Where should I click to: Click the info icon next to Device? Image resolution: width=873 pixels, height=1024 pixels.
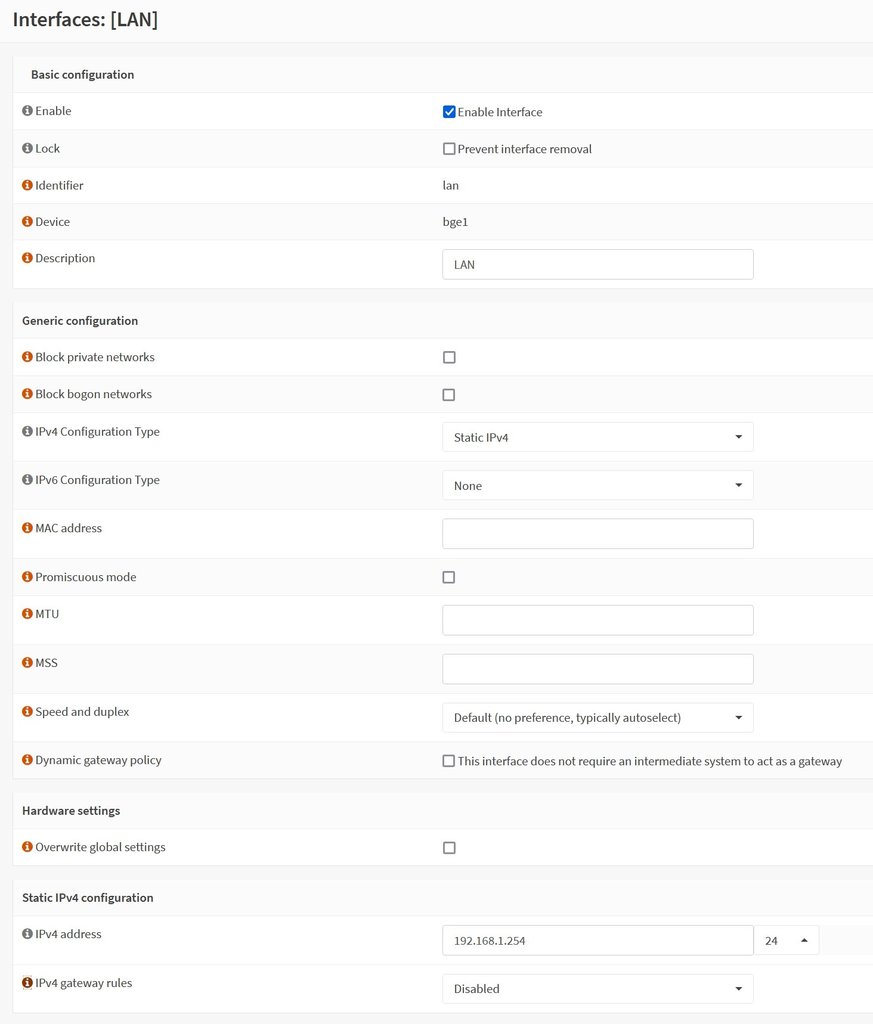[x=27, y=221]
